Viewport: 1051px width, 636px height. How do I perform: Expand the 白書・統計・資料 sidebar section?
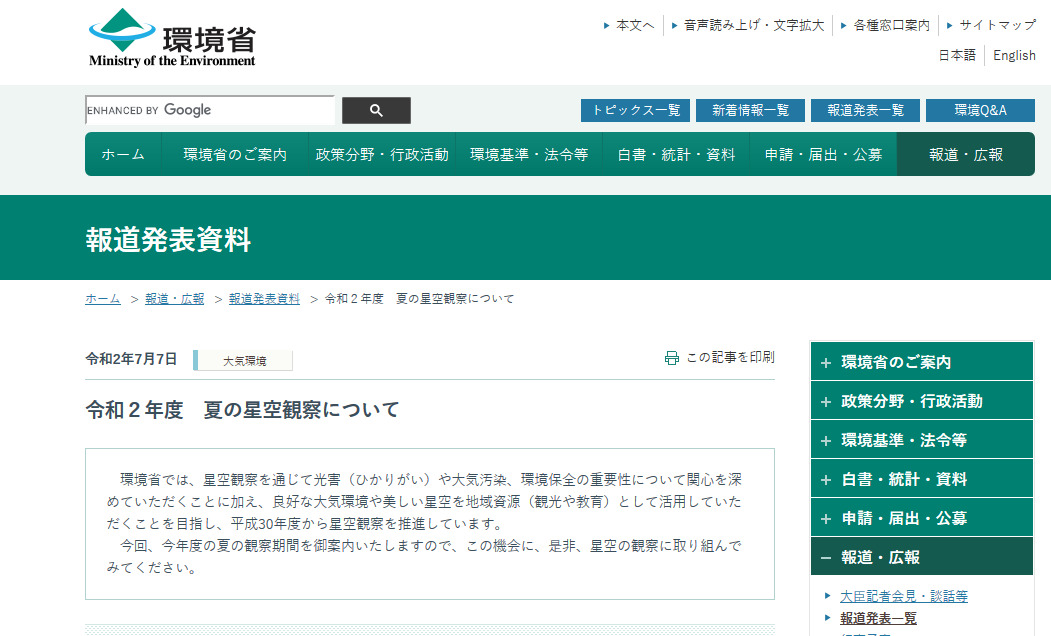pos(920,479)
